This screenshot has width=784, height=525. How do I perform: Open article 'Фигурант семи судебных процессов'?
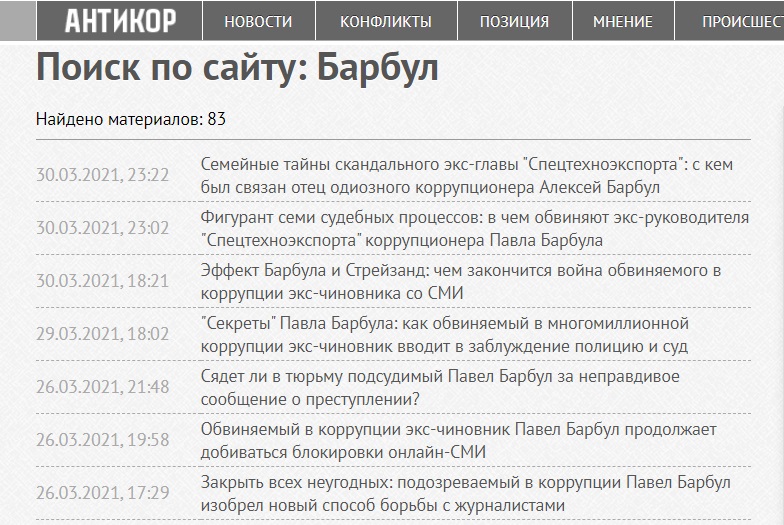click(474, 229)
